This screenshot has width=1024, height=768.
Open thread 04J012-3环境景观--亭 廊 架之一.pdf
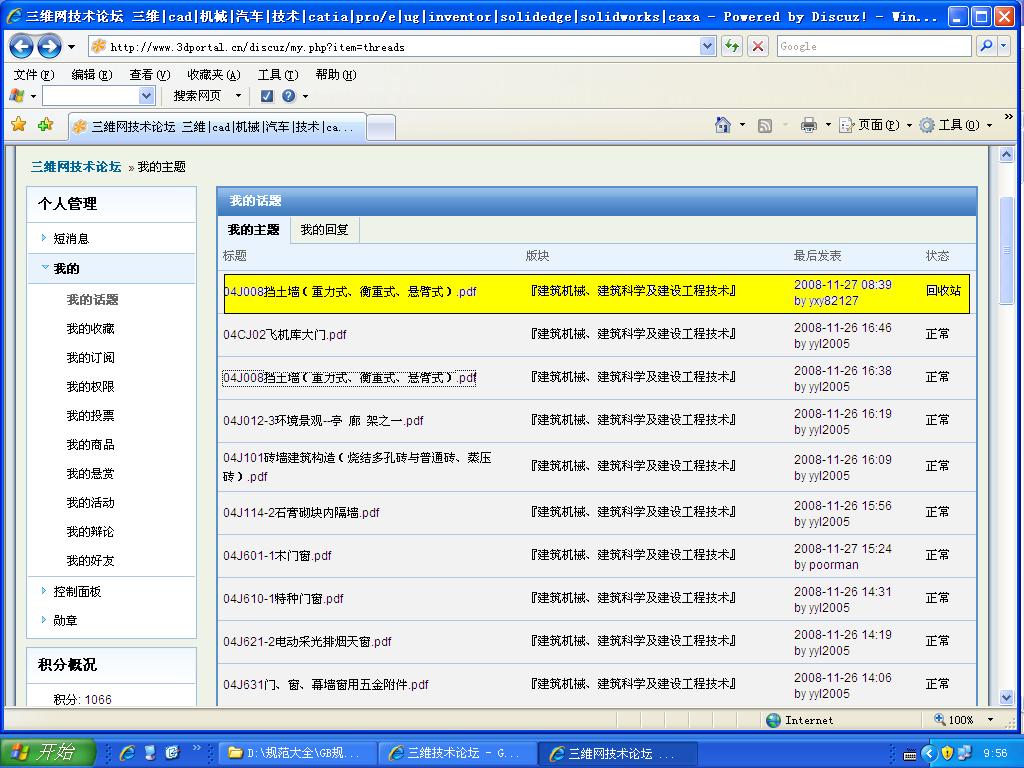coord(323,421)
